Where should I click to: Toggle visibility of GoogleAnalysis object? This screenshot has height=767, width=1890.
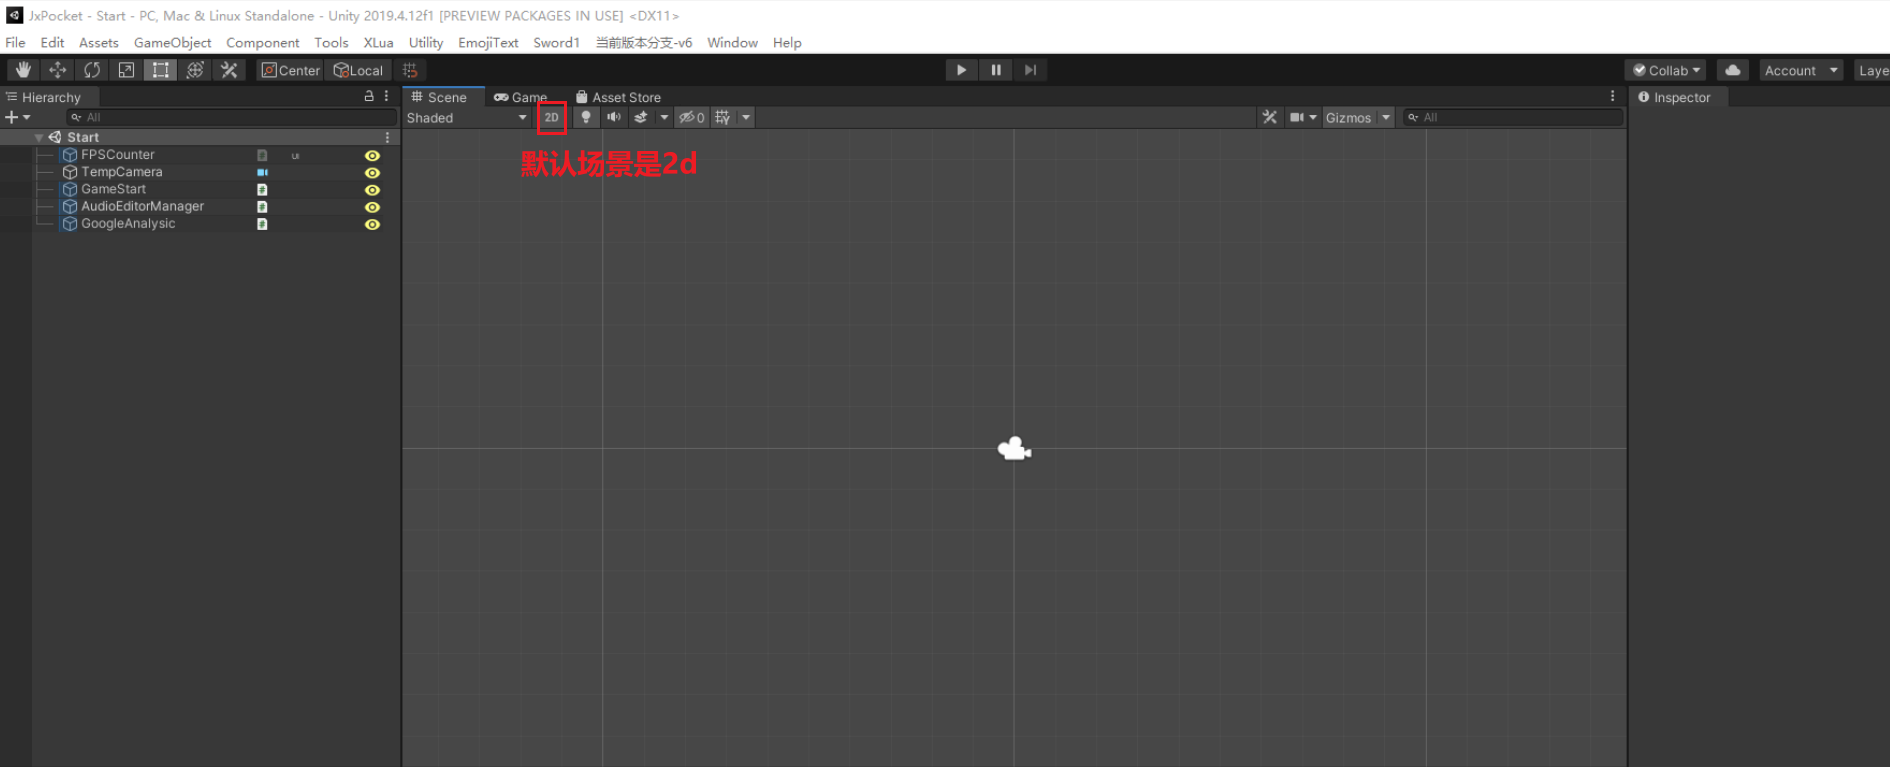(372, 225)
